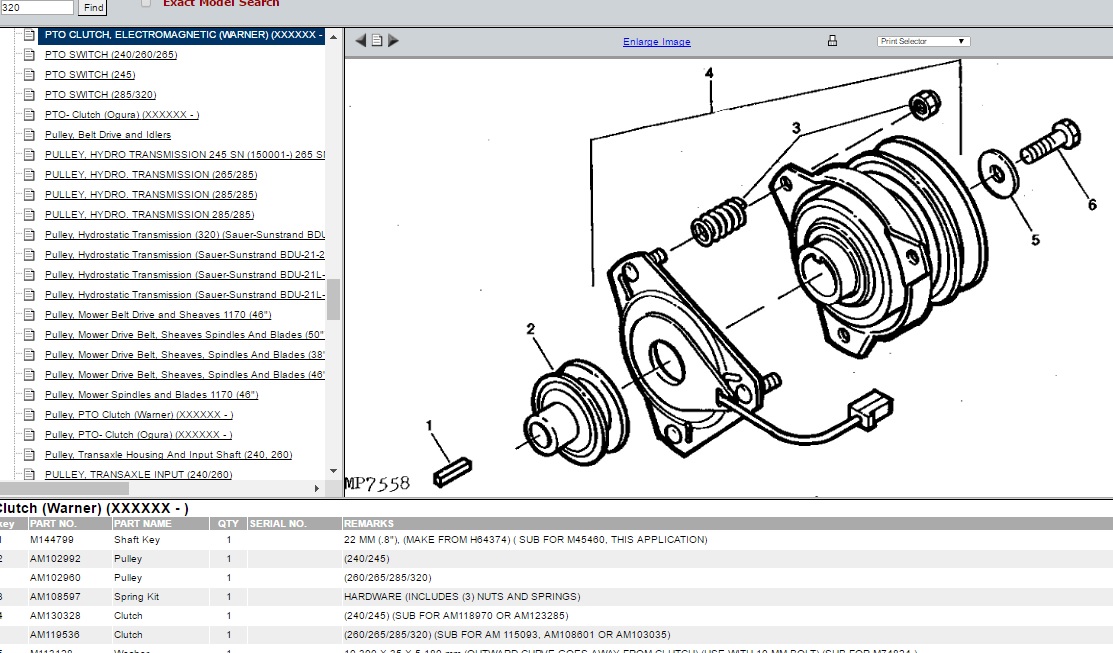
Task: Click remark HARDWARE (INCLUDES (3) NUTS AND SPRINGS)
Action: [462, 597]
